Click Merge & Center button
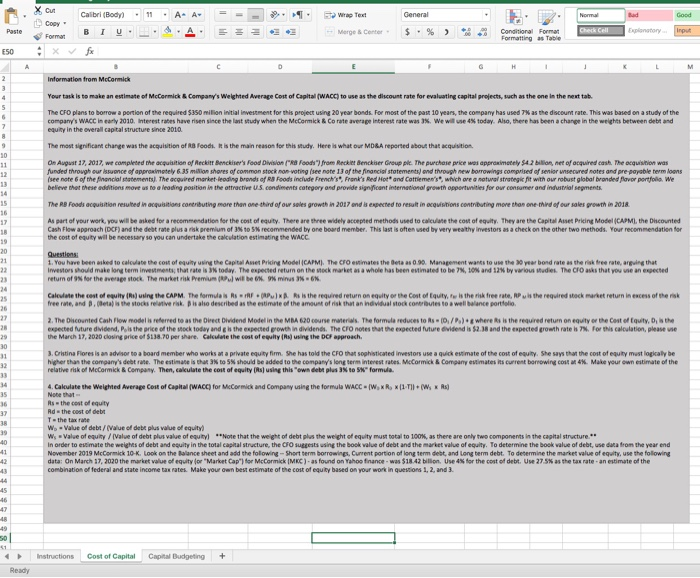The image size is (700, 578). click(354, 32)
